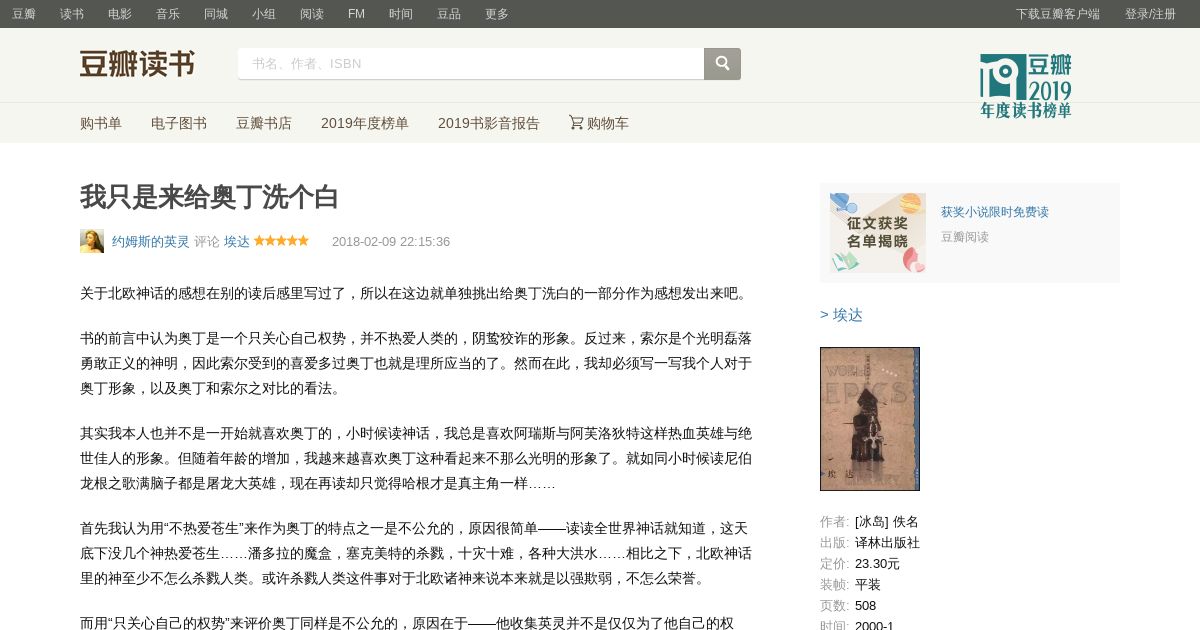Open 小组 in top navigation
This screenshot has height=630, width=1200.
click(264, 14)
